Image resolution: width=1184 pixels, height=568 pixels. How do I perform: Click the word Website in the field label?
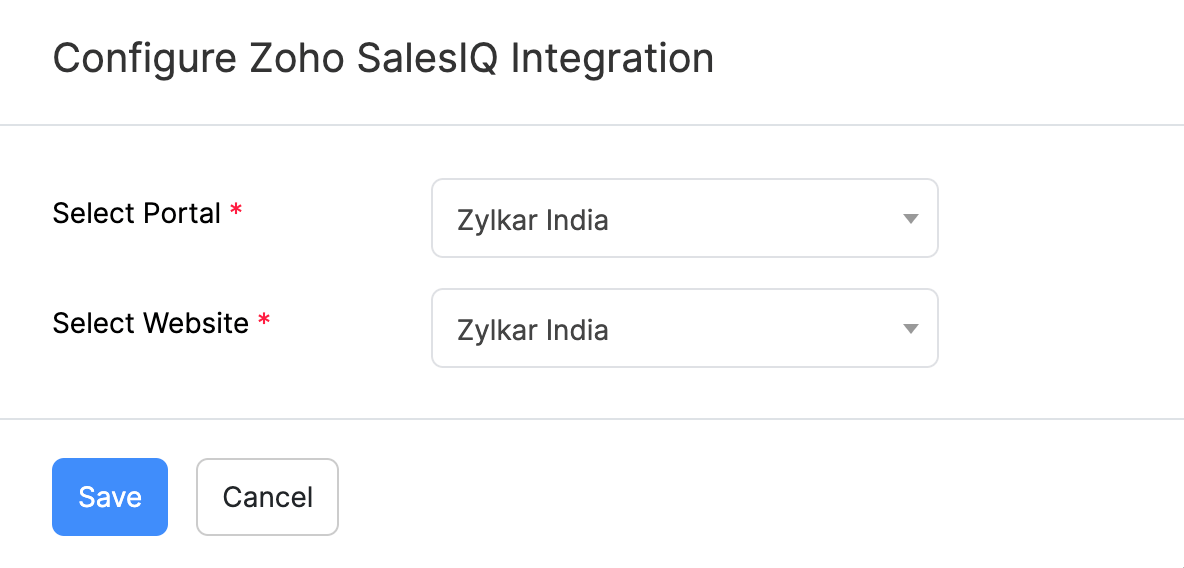(x=196, y=323)
